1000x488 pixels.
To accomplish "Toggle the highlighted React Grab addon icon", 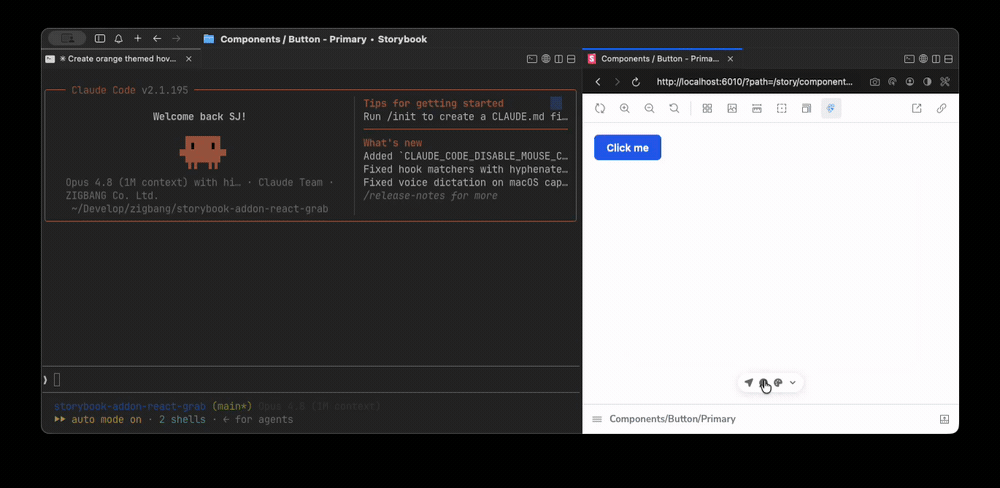I will point(831,108).
